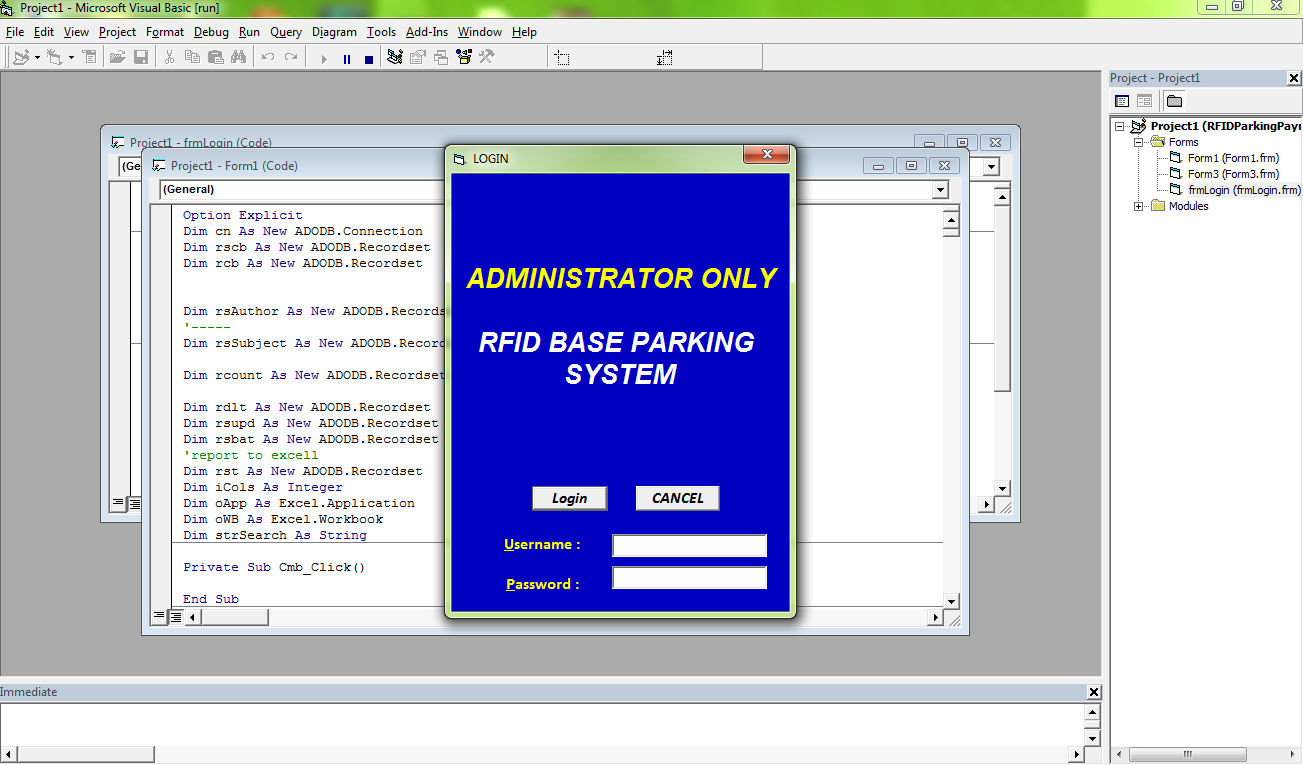1303x765 pixels.
Task: Open the Properties Window toolbar icon
Action: click(x=418, y=57)
